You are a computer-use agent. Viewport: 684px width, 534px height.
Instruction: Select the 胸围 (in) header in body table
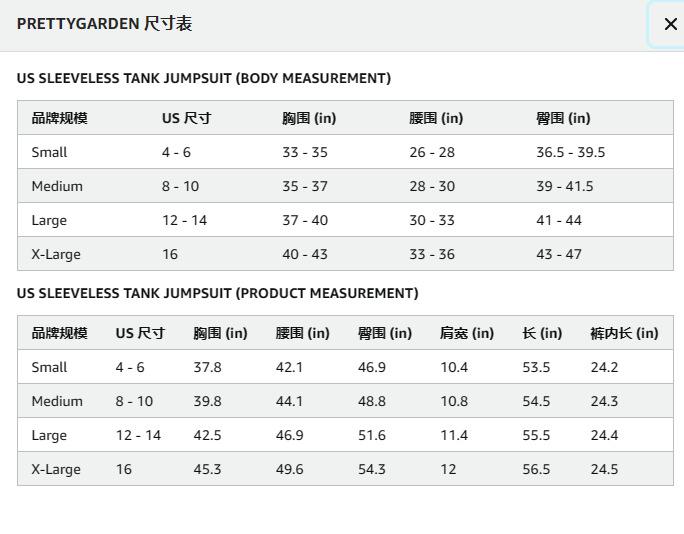pyautogui.click(x=308, y=118)
